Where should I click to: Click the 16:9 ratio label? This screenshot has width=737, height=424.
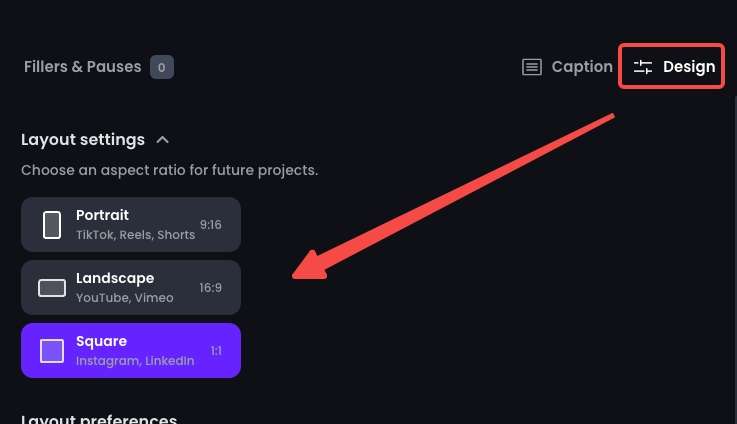coord(211,288)
